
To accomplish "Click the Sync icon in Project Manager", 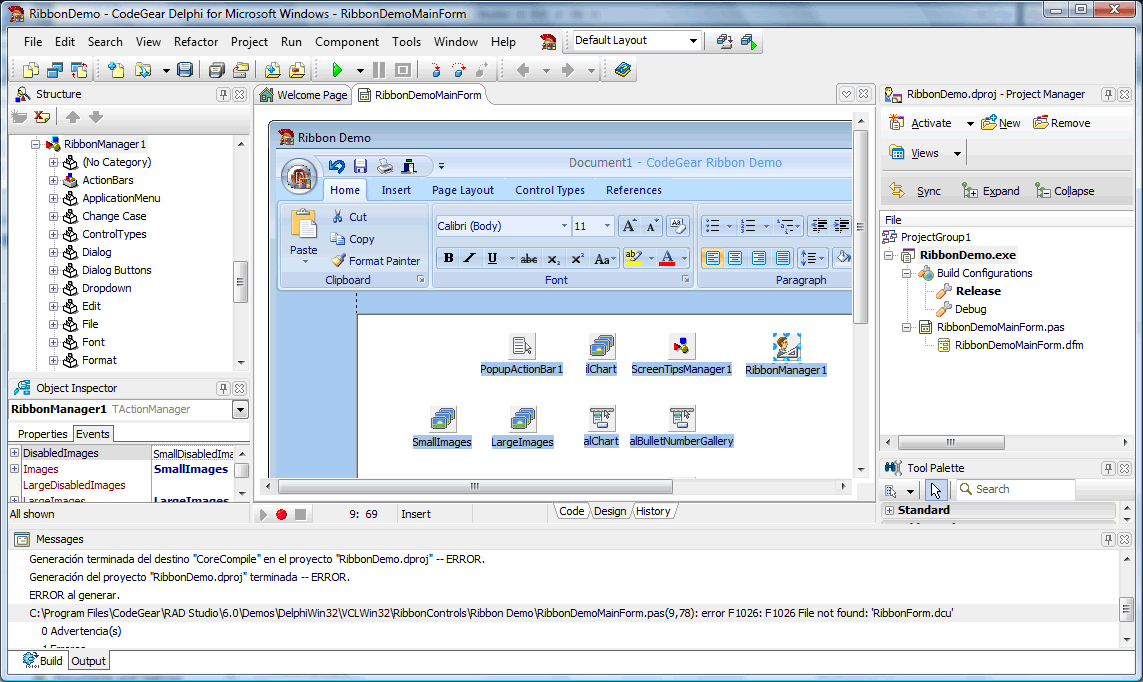I will click(x=898, y=190).
